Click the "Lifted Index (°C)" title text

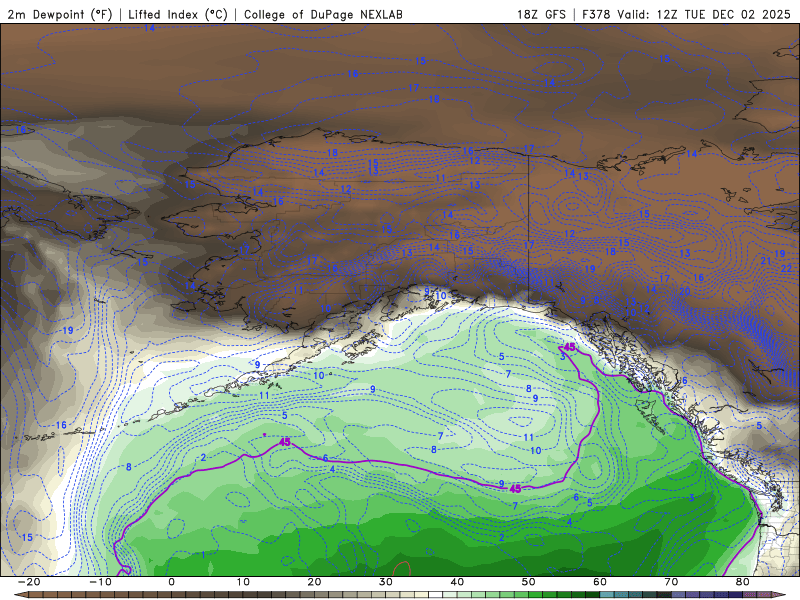pos(178,14)
